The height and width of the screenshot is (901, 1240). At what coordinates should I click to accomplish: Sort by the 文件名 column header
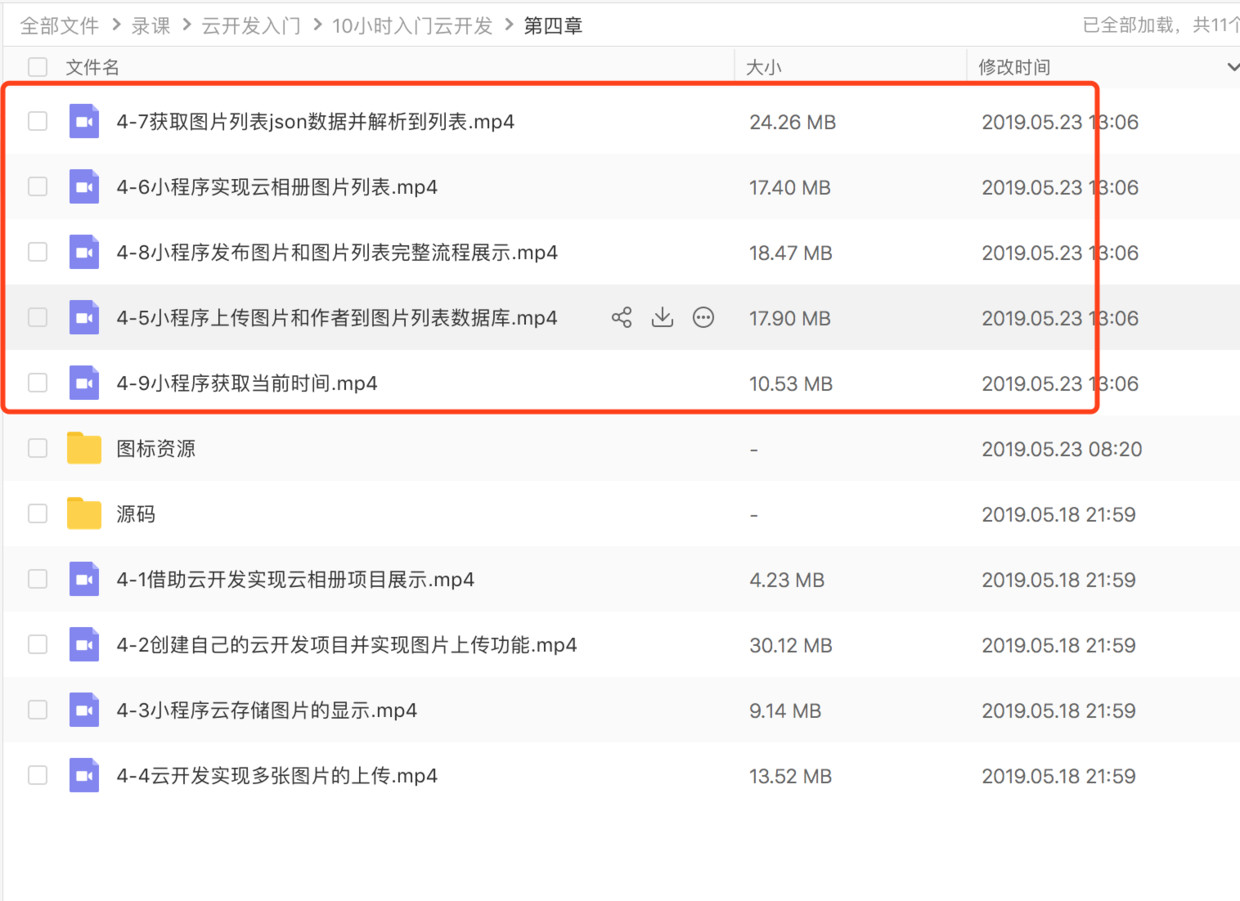92,67
